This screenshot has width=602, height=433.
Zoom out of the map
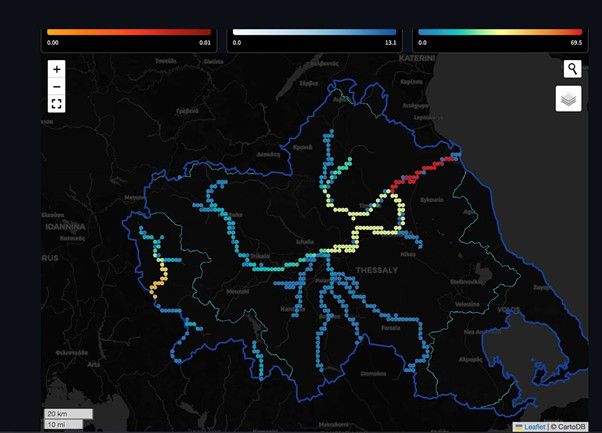pos(57,86)
